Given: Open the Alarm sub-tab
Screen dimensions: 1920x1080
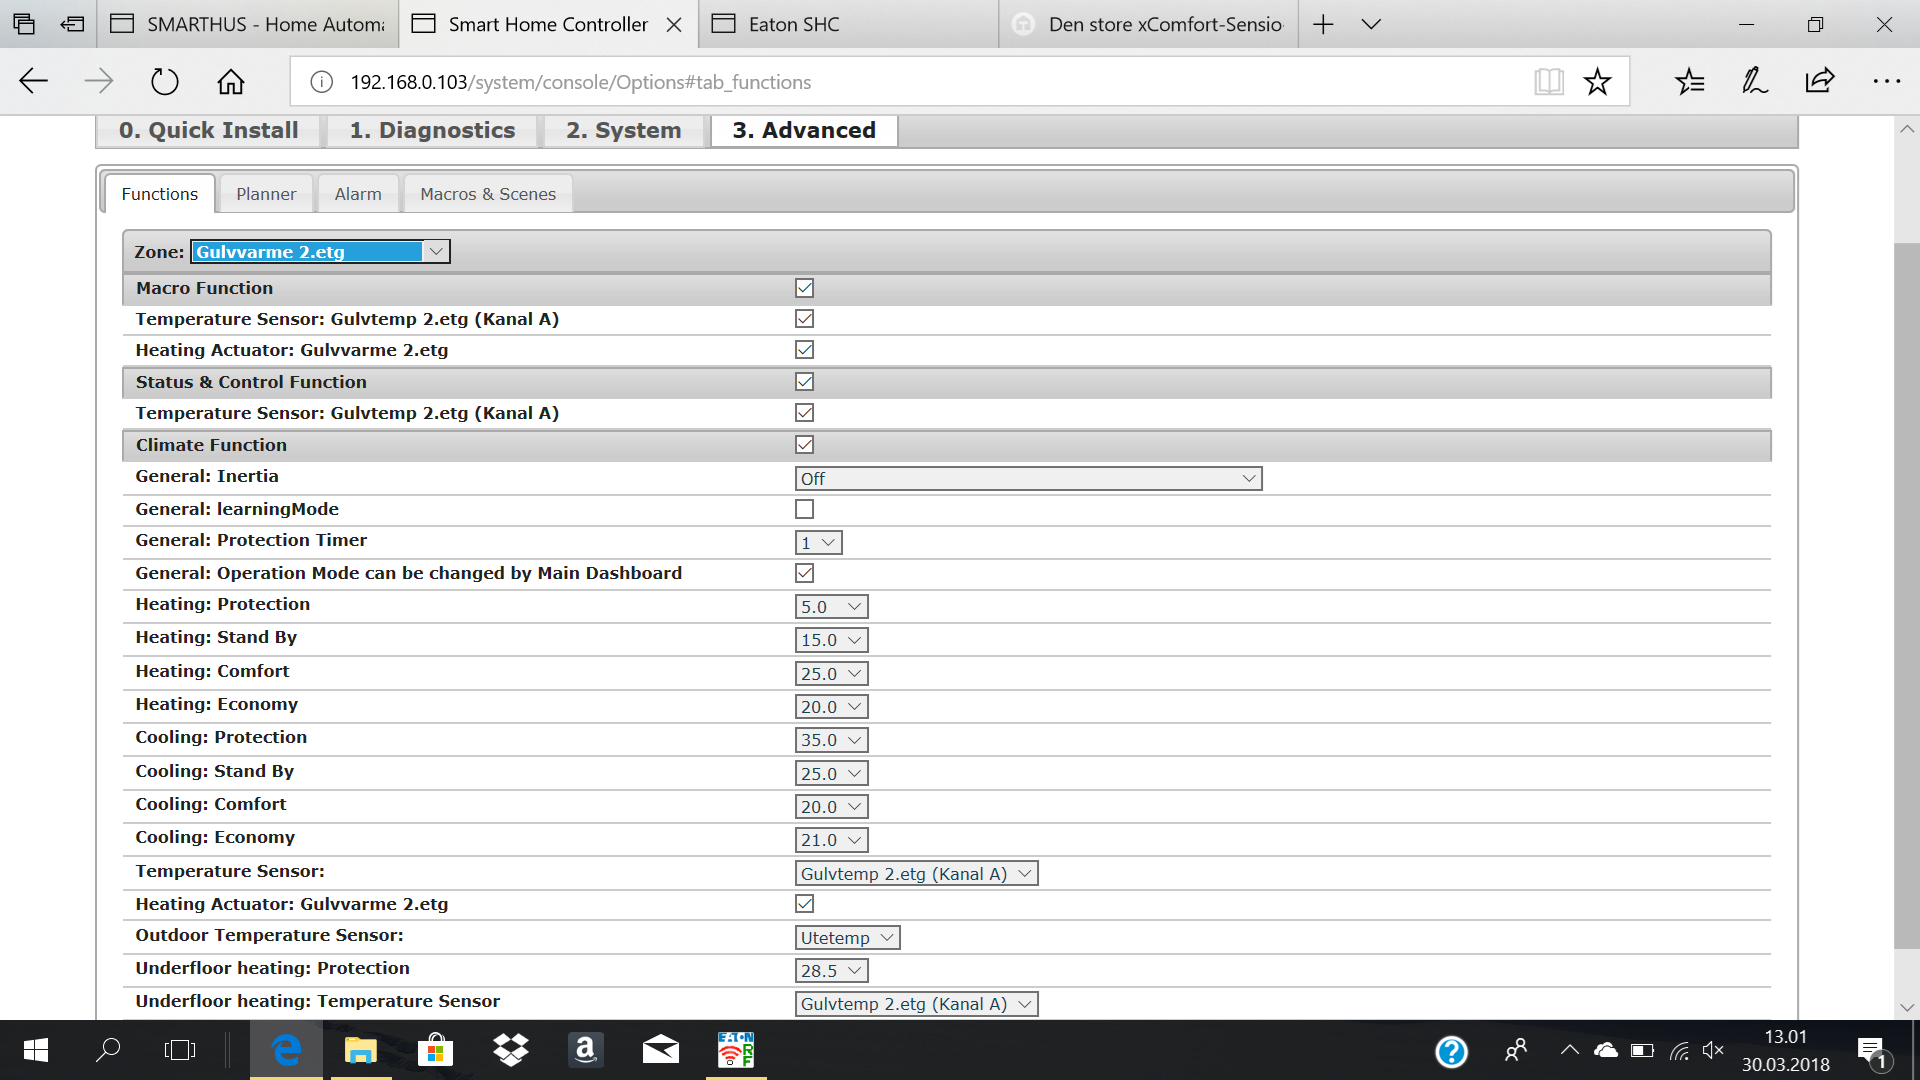Looking at the screenshot, I should click(x=357, y=194).
